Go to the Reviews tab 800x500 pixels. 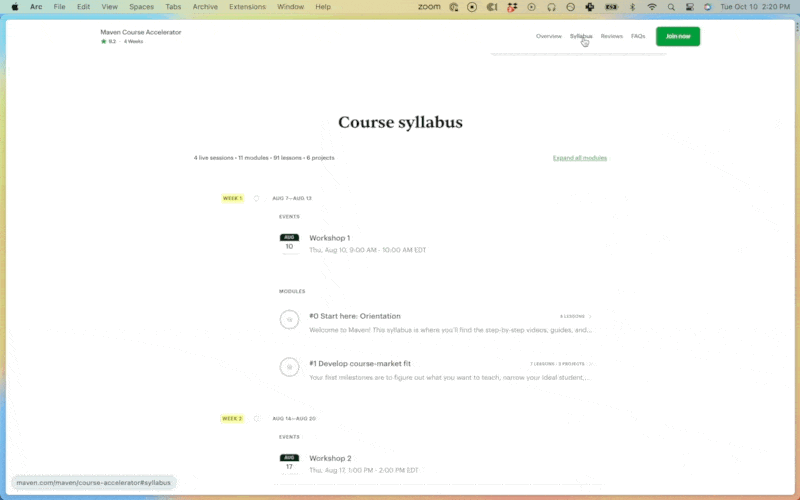[x=611, y=36]
